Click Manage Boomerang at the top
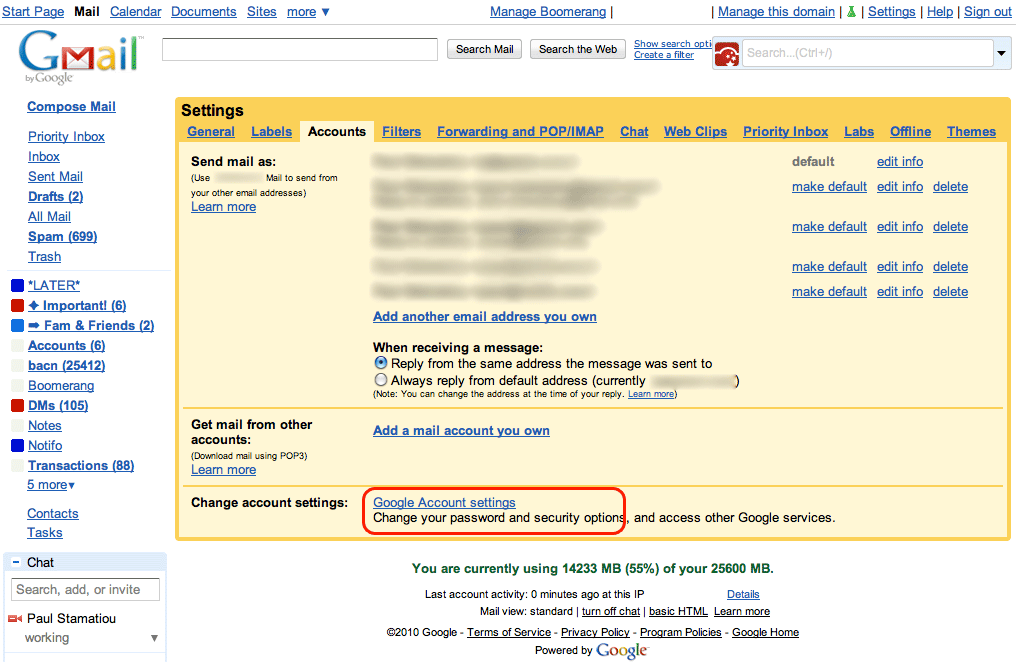 548,12
